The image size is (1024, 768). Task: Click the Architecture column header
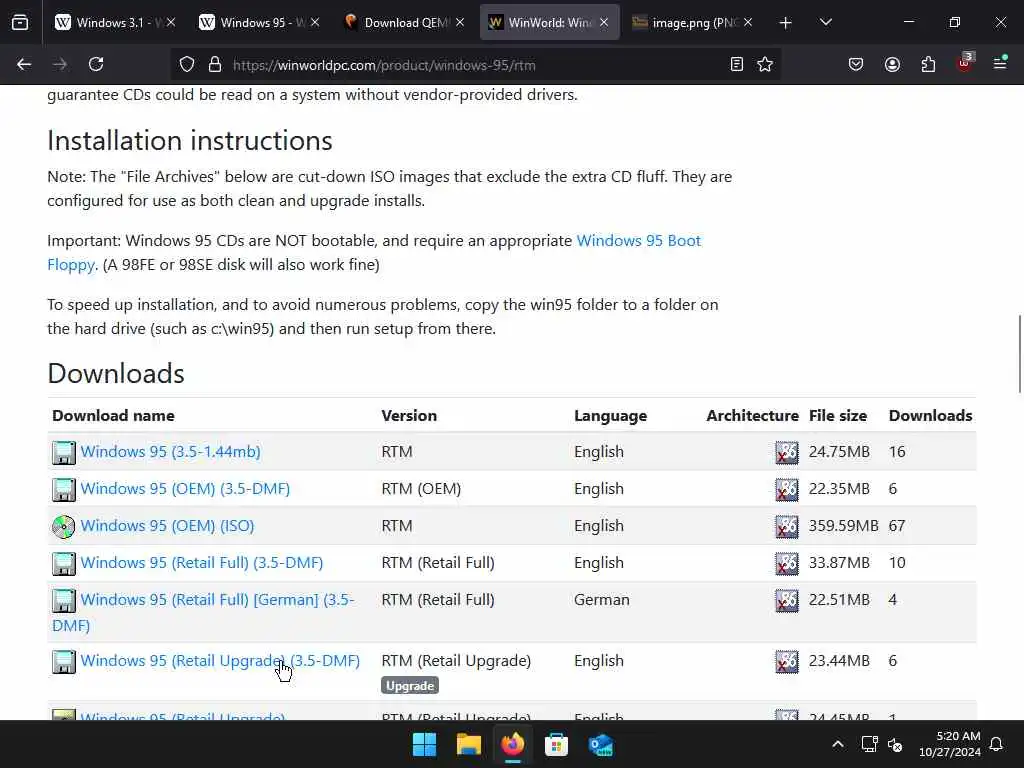point(752,415)
